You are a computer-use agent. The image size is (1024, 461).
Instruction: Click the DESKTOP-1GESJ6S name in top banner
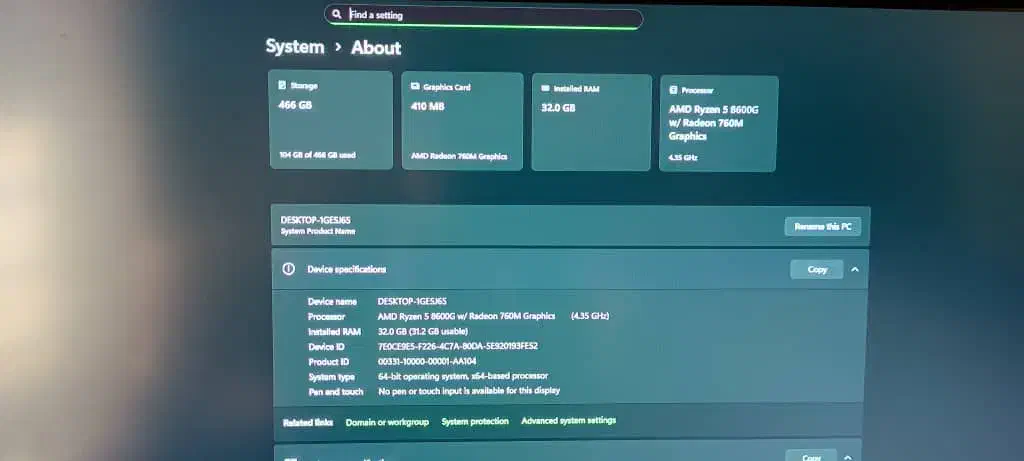coord(315,220)
